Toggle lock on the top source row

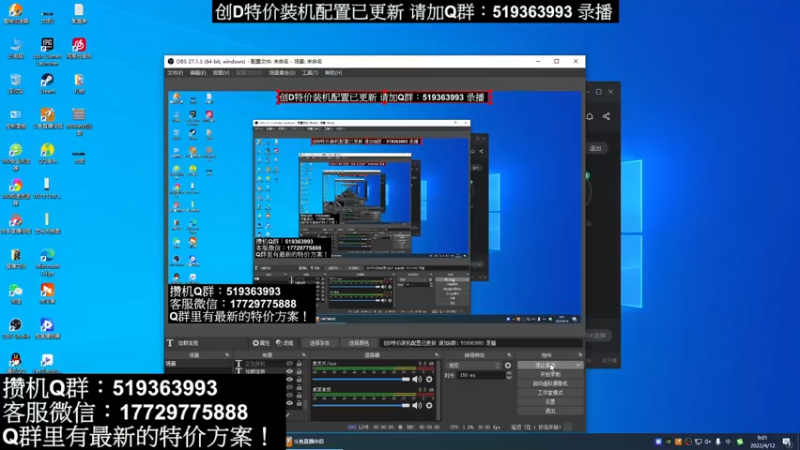[299, 364]
